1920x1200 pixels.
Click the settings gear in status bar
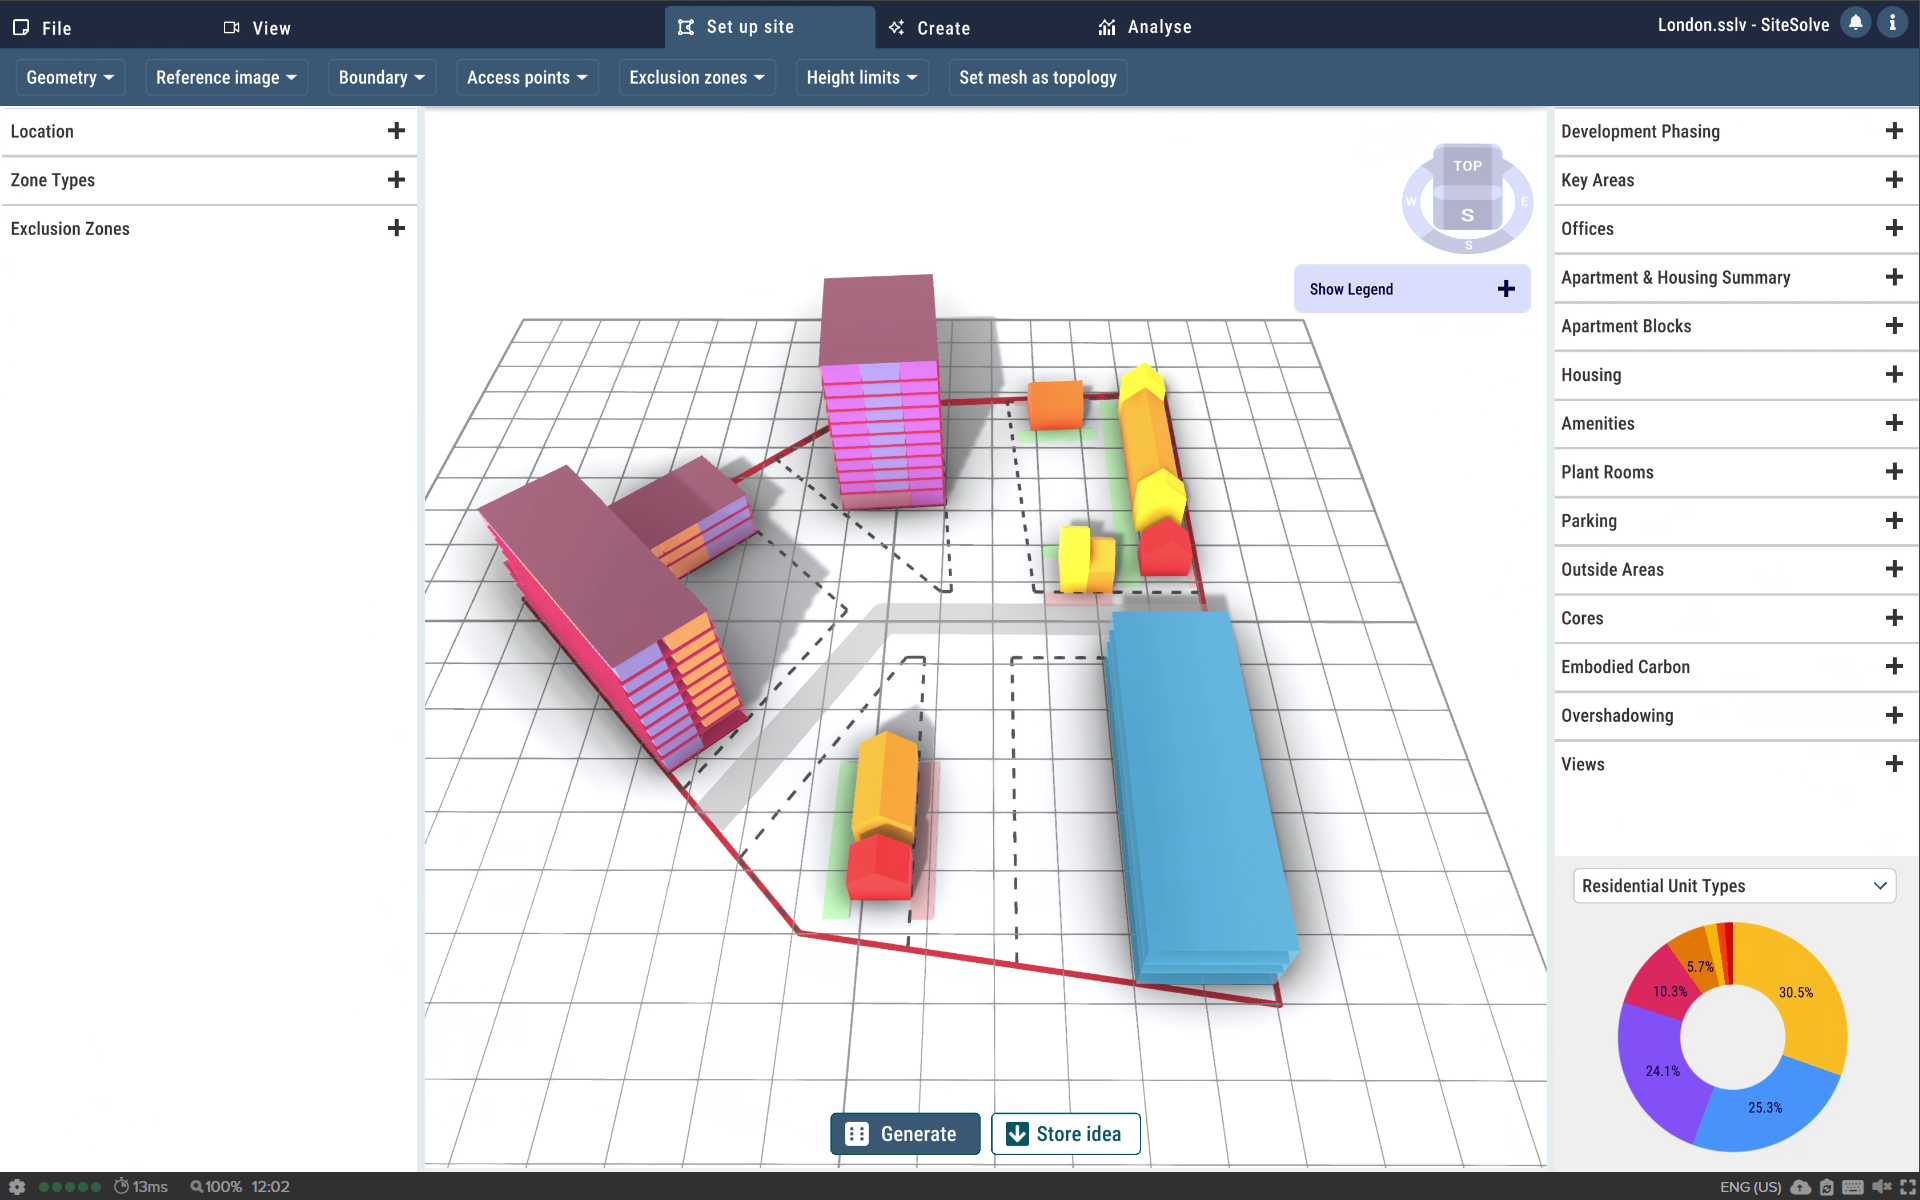click(17, 1186)
